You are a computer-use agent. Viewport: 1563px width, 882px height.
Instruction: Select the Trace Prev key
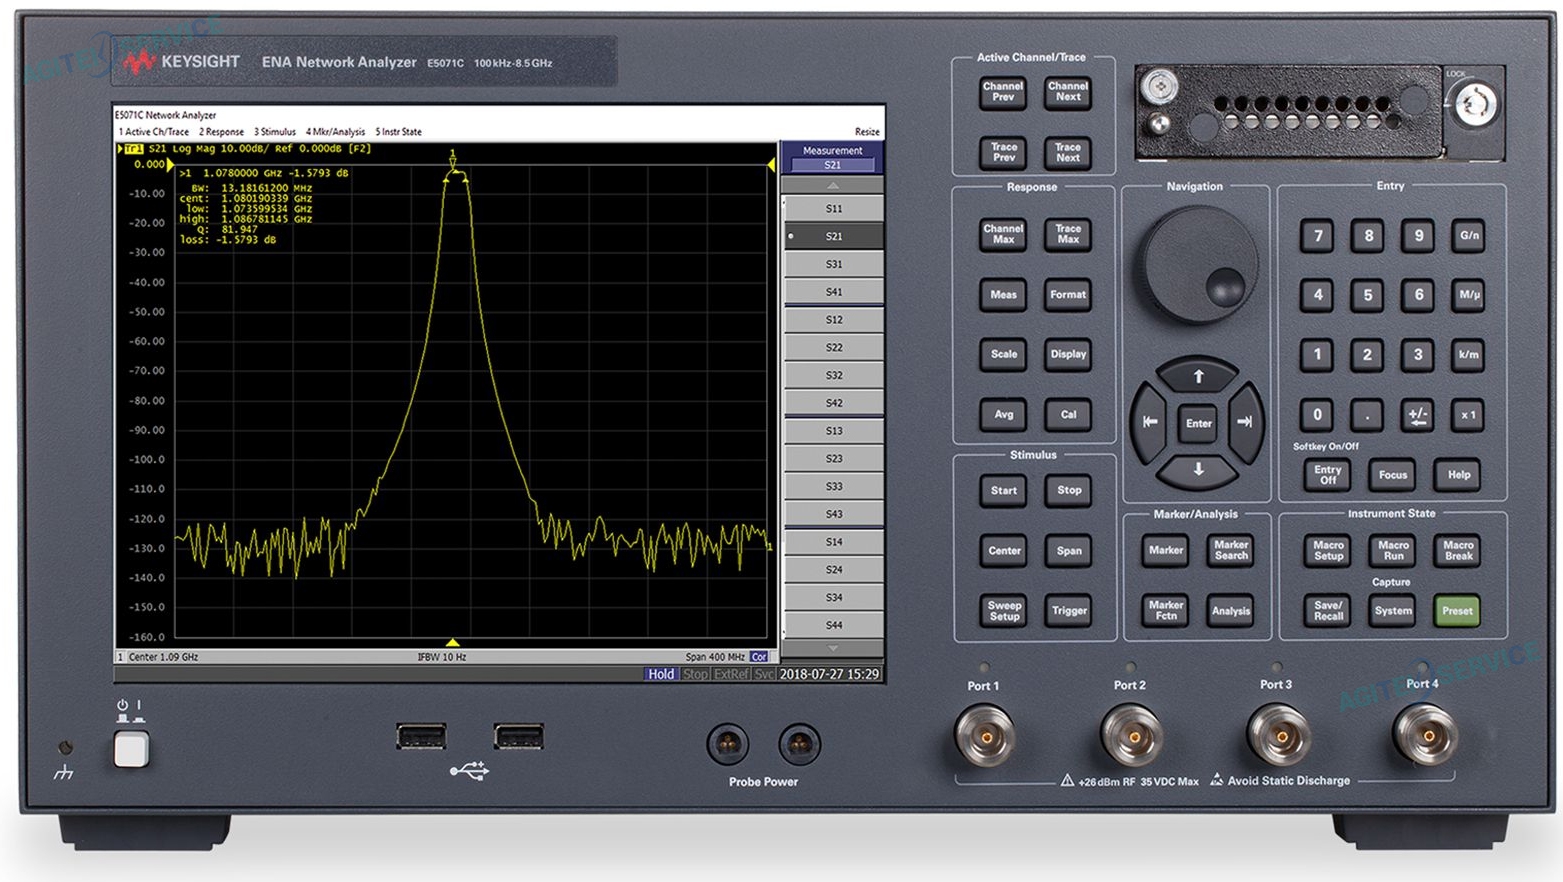[x=1003, y=152]
